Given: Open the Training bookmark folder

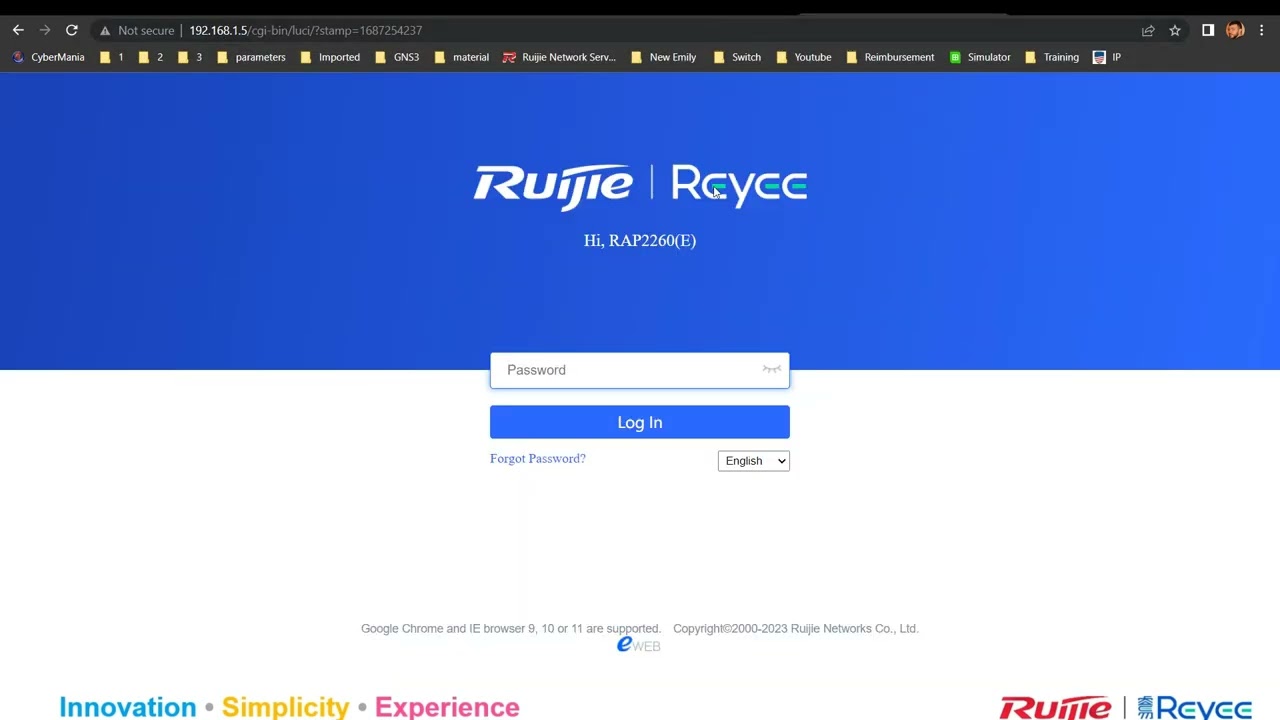Looking at the screenshot, I should pyautogui.click(x=1052, y=57).
